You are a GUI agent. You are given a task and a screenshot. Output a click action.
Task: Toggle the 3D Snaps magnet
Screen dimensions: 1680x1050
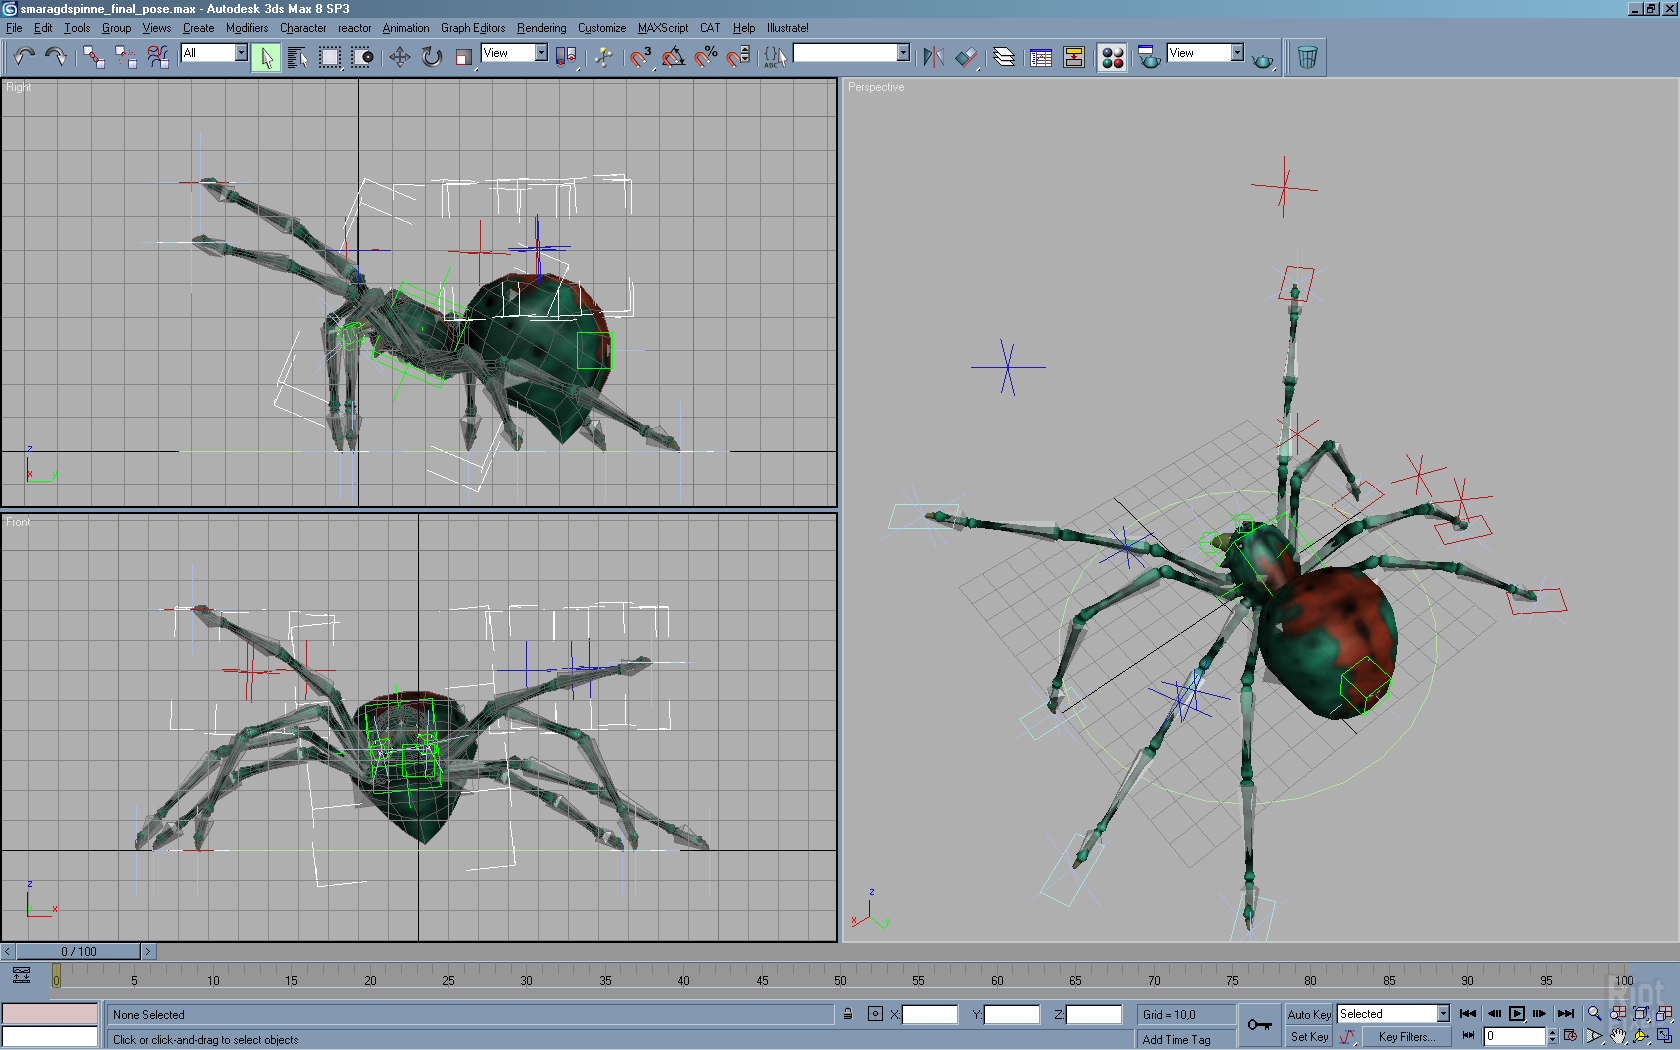tap(640, 57)
